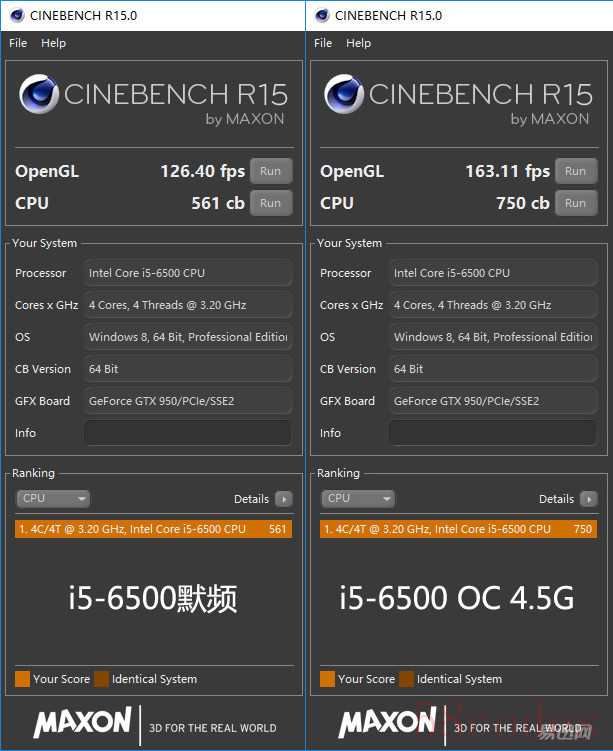Click 561 cb CPU score in left window
Viewport: 613px width, 751px height.
[218, 203]
